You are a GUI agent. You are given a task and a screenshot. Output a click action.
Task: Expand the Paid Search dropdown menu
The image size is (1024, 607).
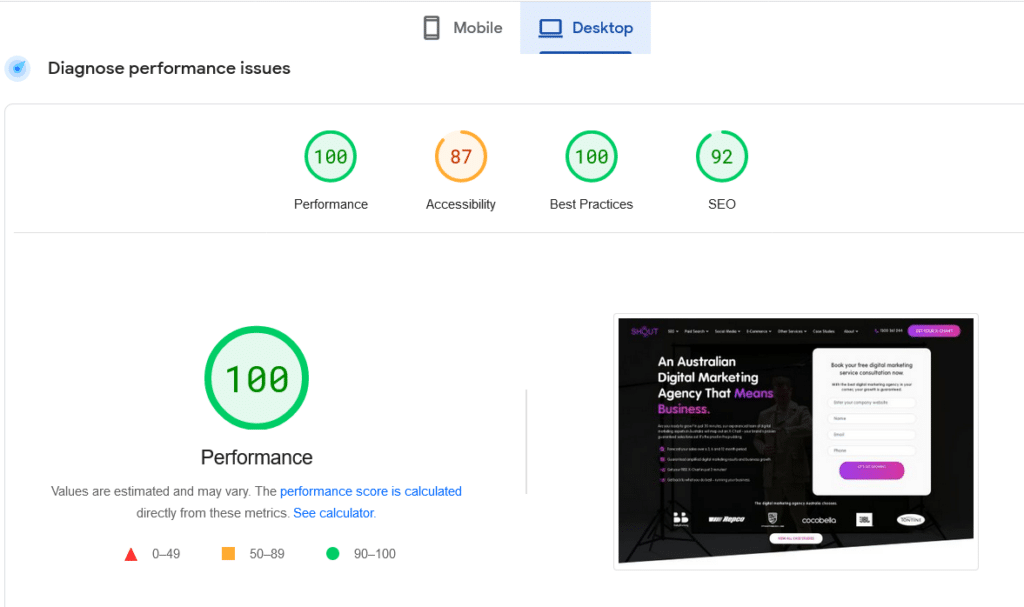pyautogui.click(x=697, y=329)
